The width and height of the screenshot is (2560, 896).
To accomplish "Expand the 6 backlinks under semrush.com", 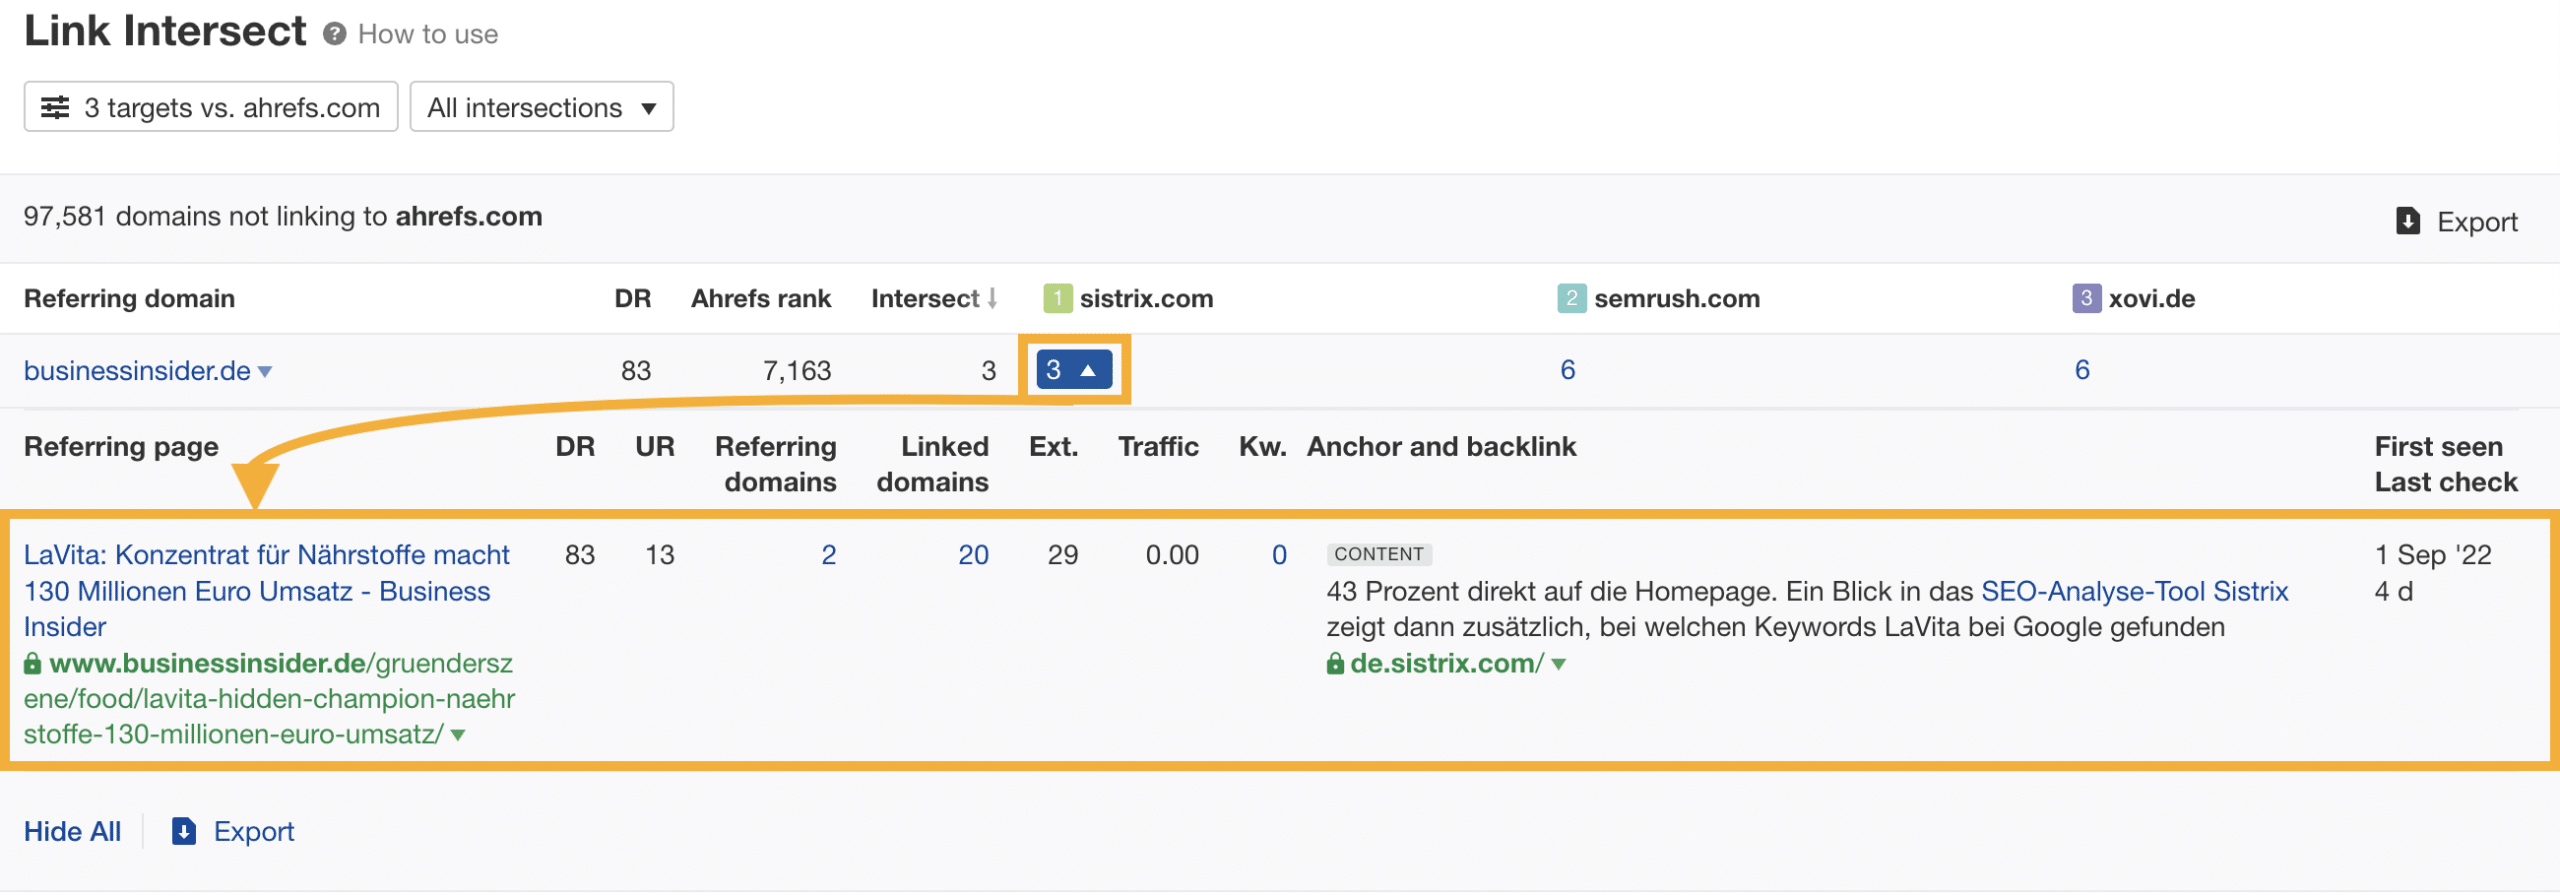I will (1567, 370).
